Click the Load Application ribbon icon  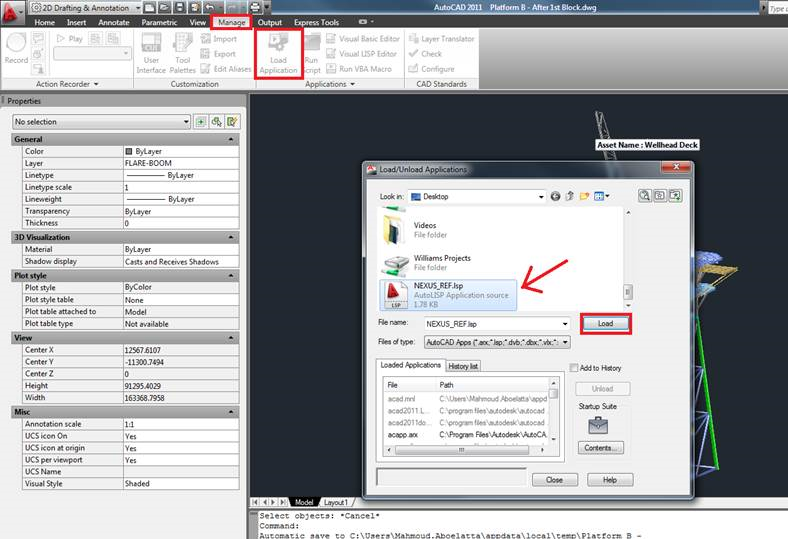(x=278, y=53)
